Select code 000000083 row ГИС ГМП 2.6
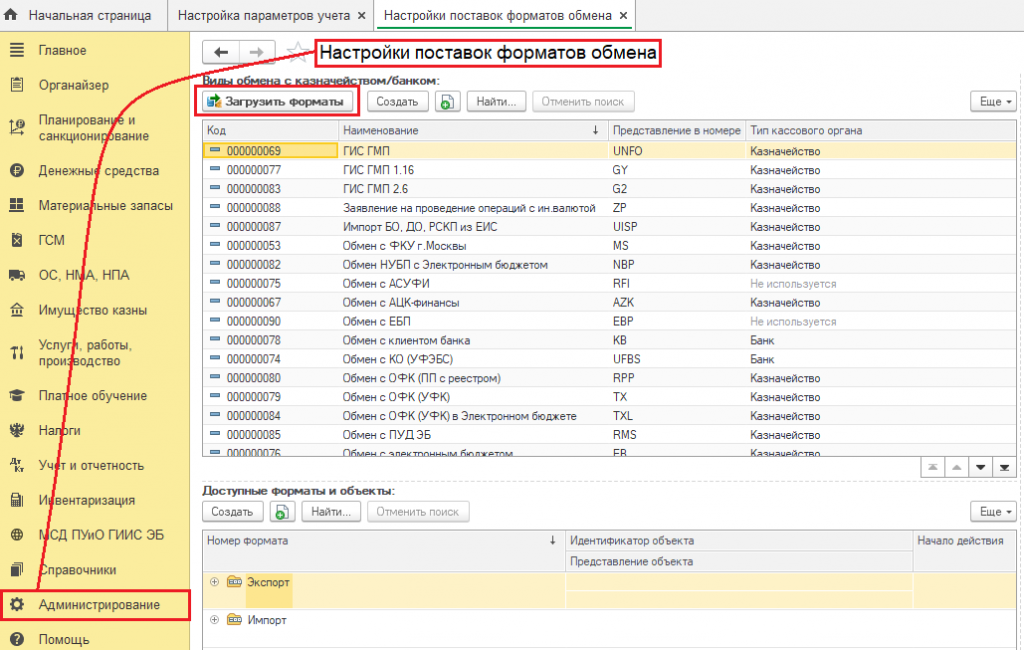This screenshot has height=650, width=1024. point(609,189)
